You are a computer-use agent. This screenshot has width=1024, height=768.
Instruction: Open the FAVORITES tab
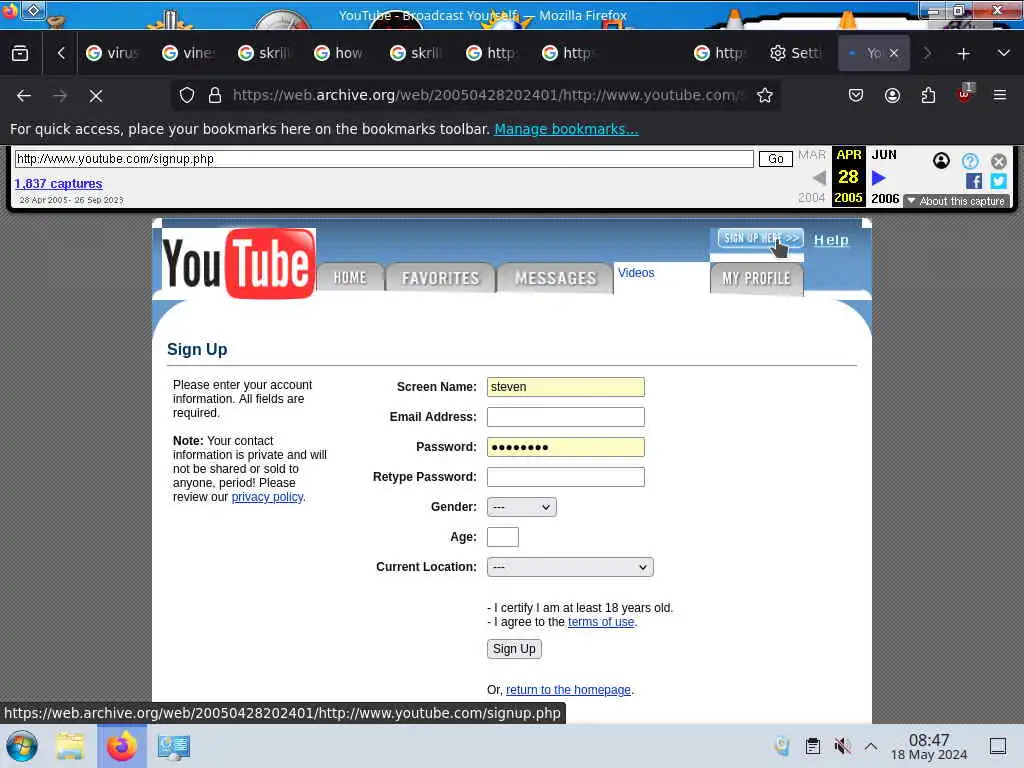click(440, 278)
